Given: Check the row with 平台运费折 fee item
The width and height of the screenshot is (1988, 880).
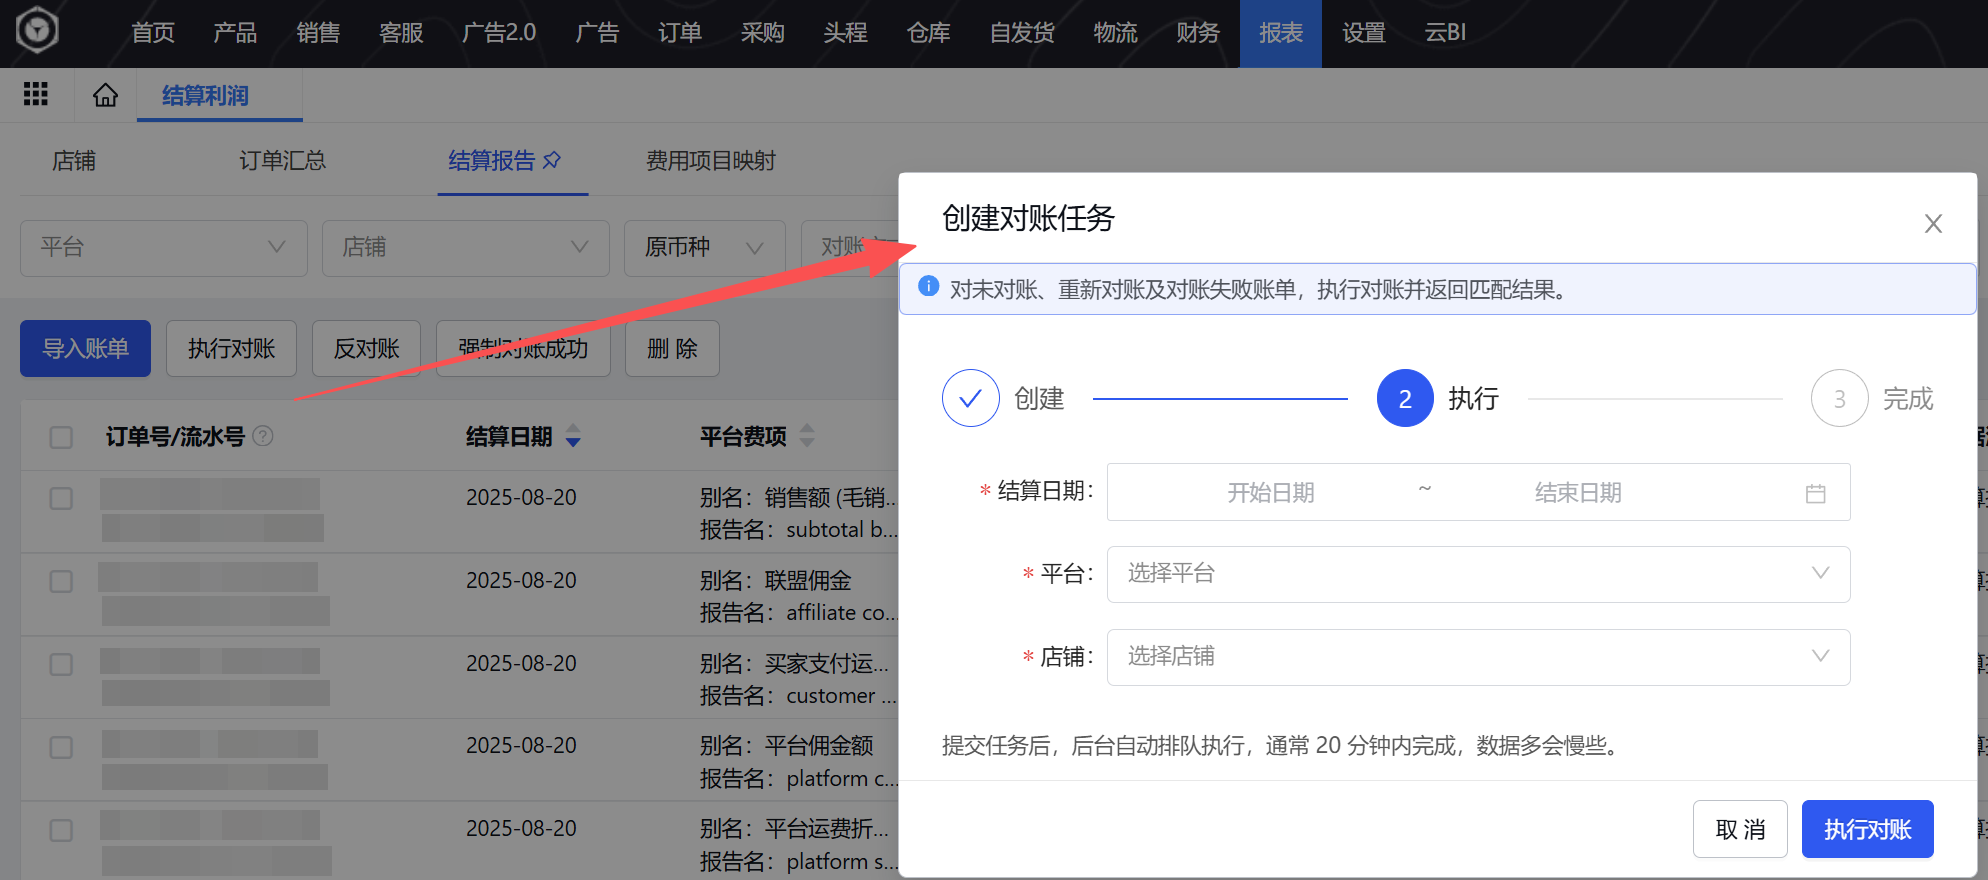Looking at the screenshot, I should coord(61,830).
